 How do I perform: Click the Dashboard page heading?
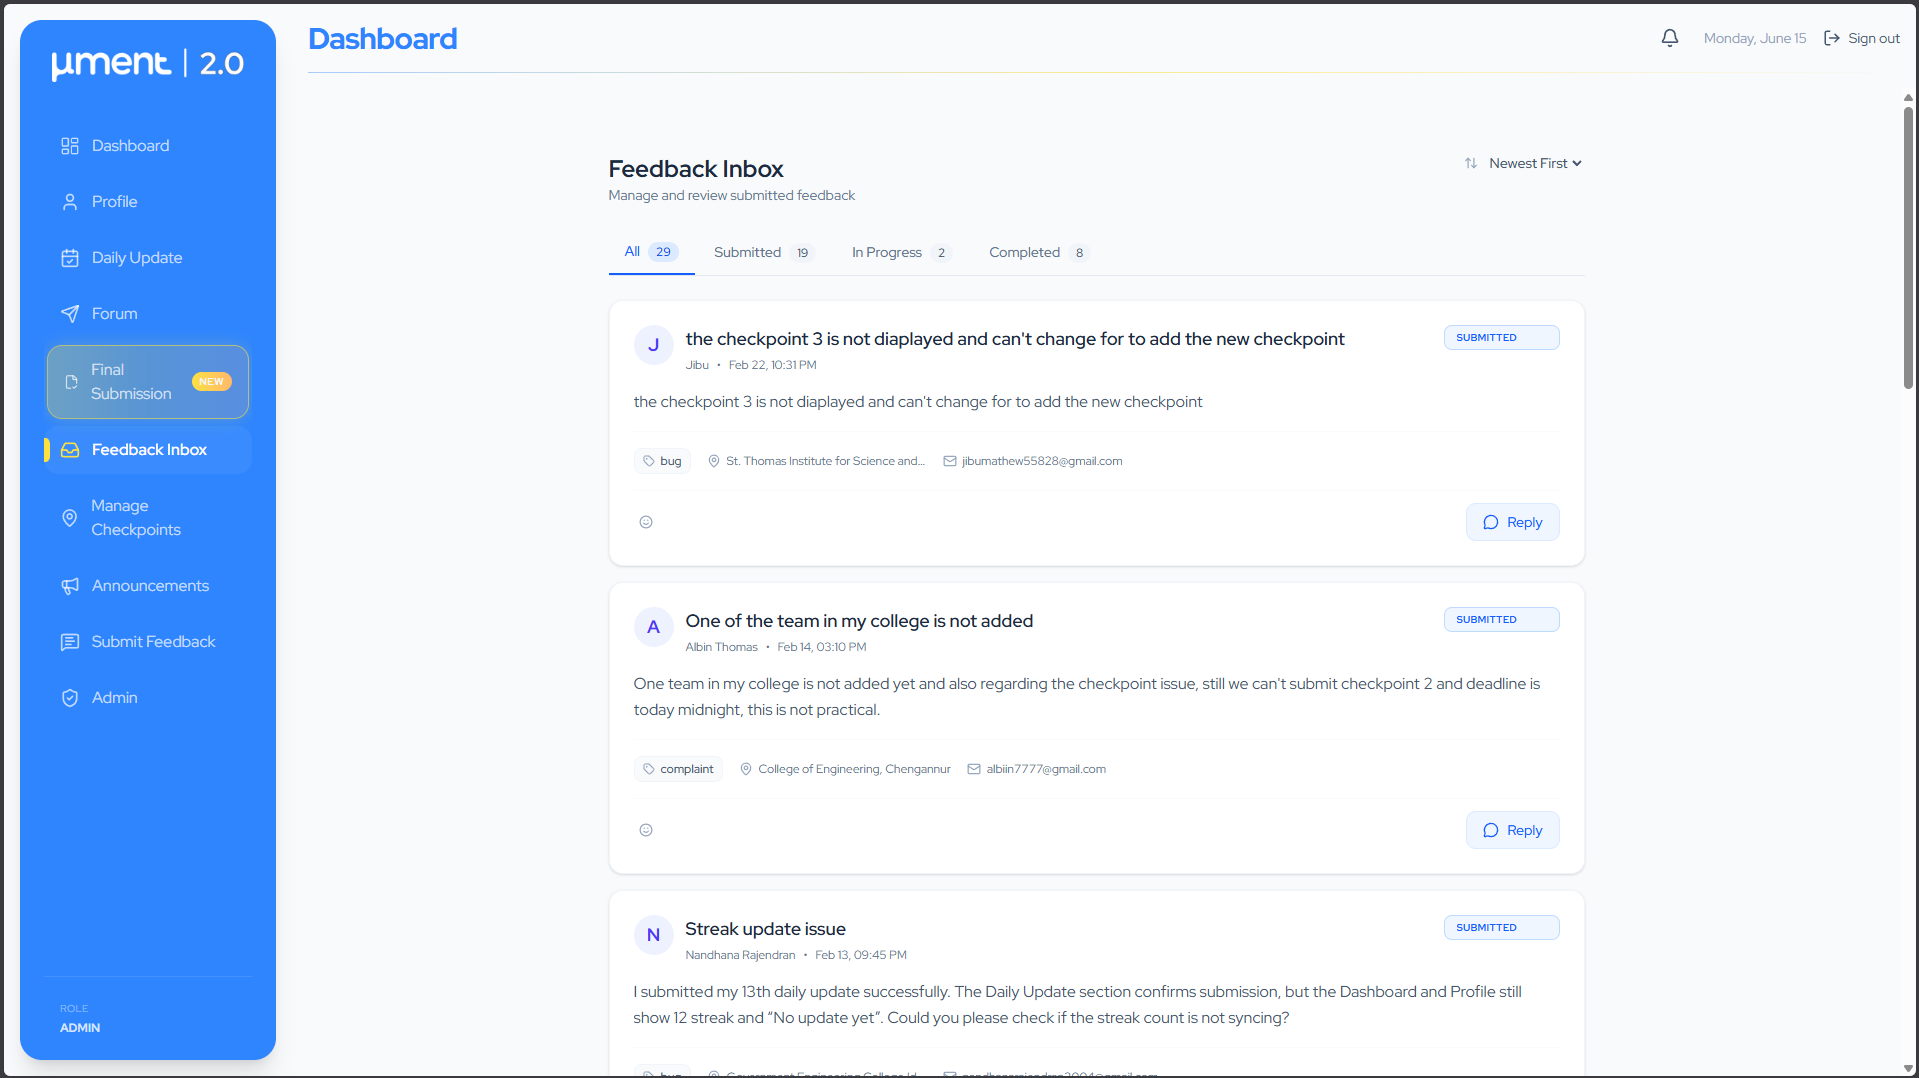coord(383,39)
